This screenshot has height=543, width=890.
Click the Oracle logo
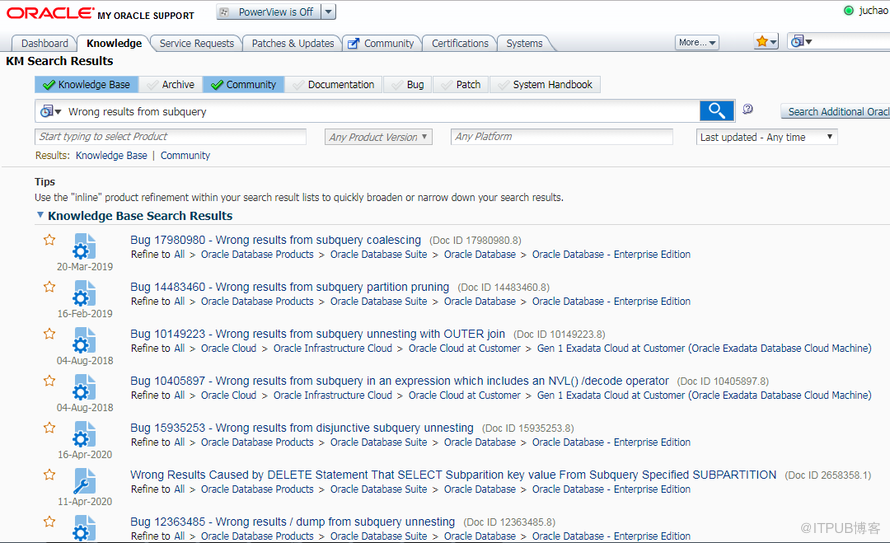pyautogui.click(x=50, y=13)
